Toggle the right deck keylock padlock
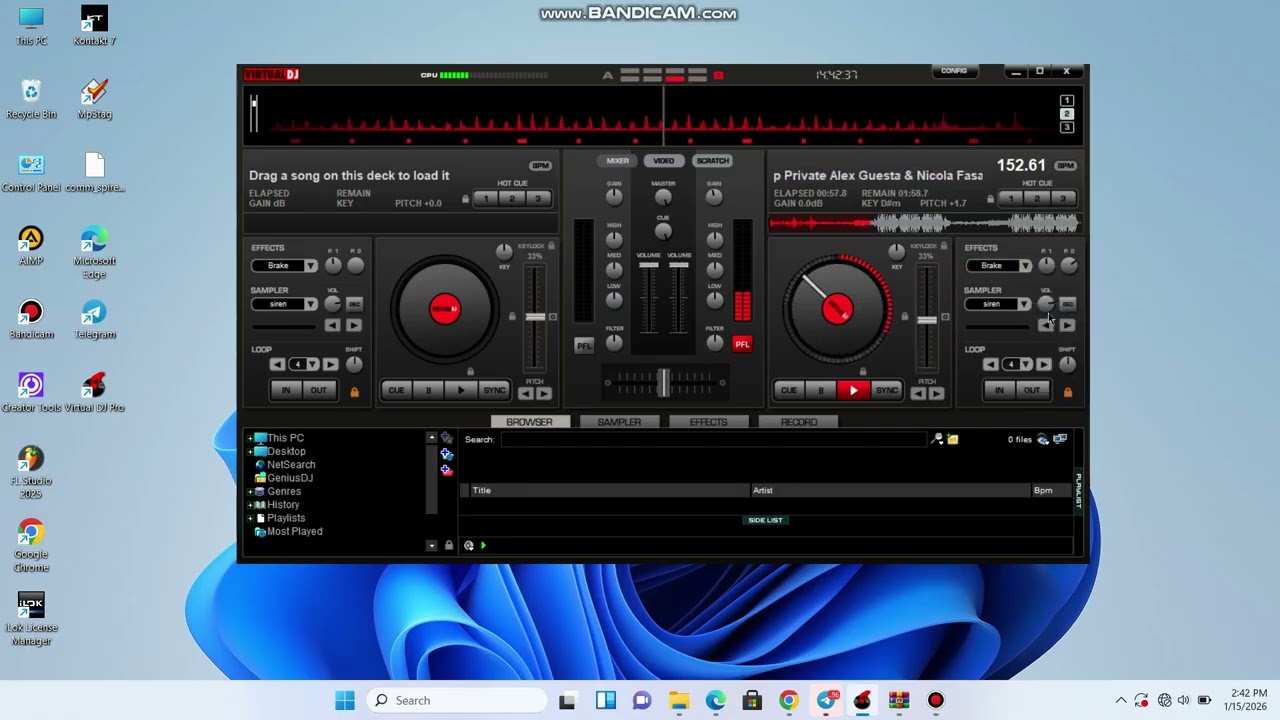1280x720 pixels. point(944,246)
